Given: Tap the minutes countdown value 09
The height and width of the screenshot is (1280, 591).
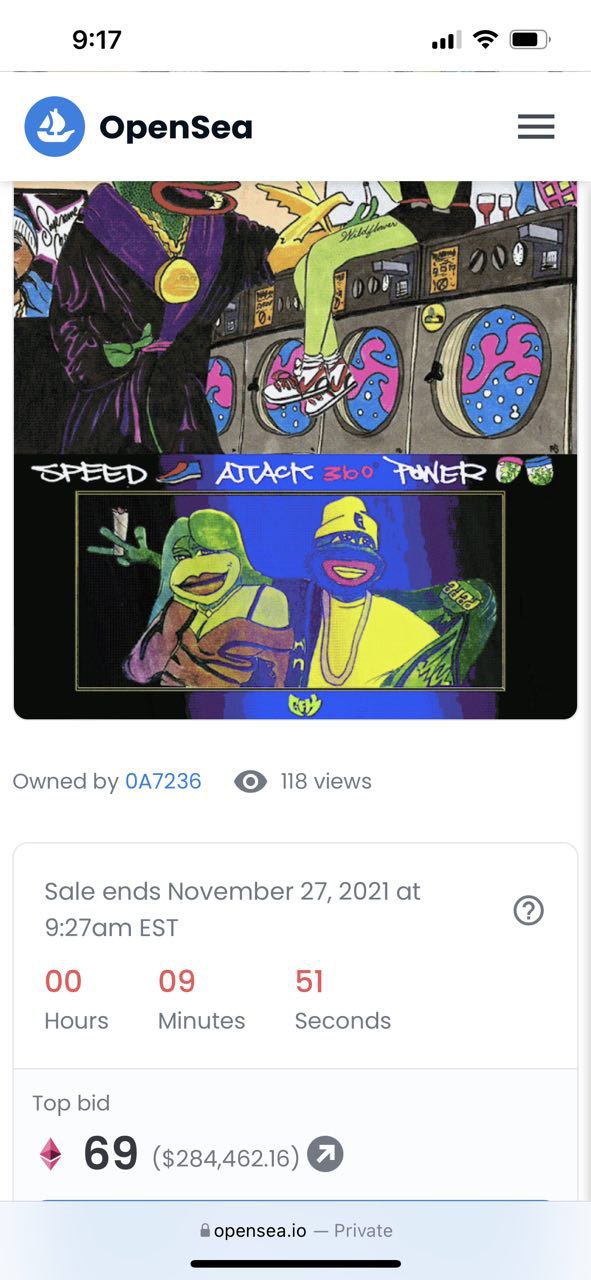Looking at the screenshot, I should click(x=177, y=981).
